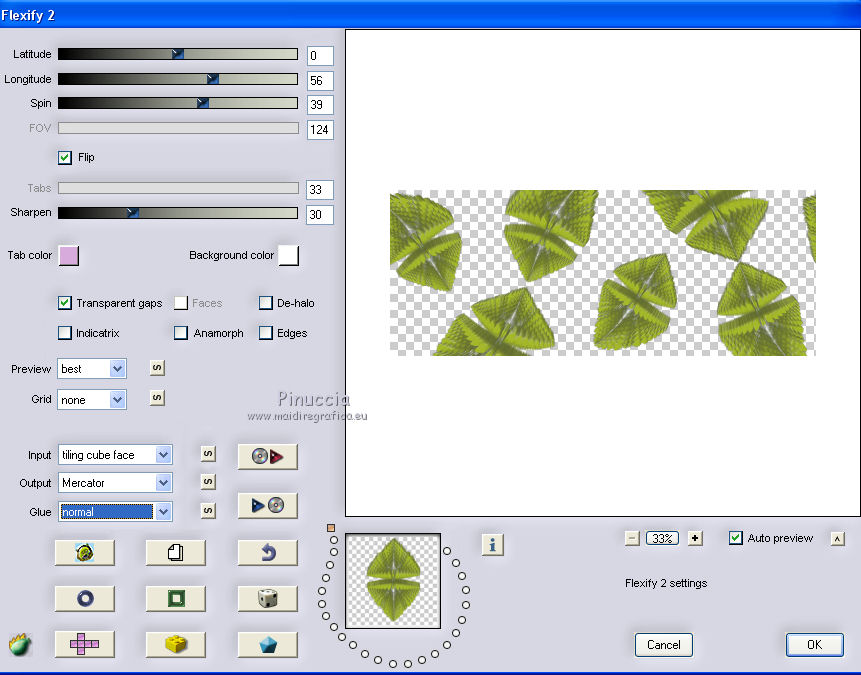Click the blue undo arrow button
The width and height of the screenshot is (861, 675).
click(x=267, y=553)
